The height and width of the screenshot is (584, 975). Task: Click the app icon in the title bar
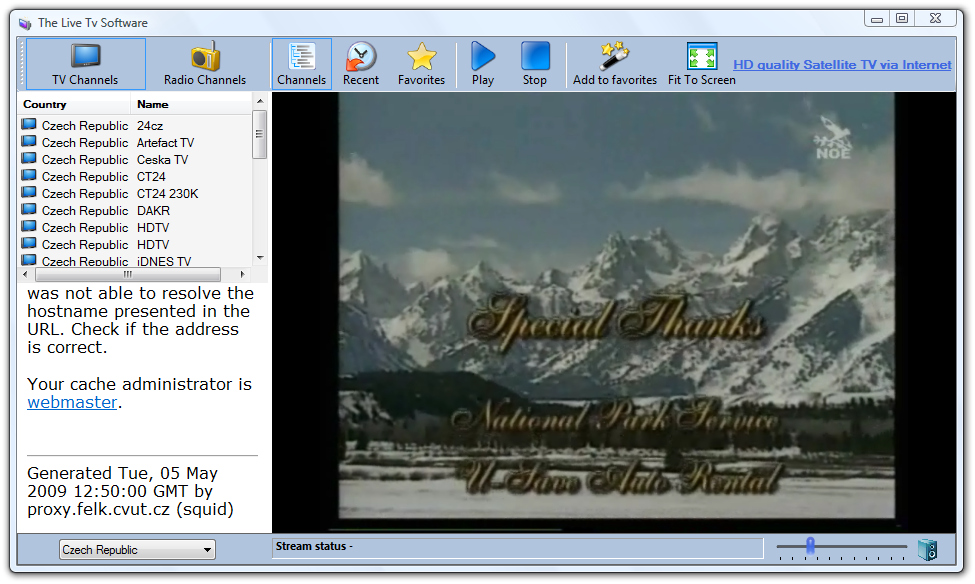click(x=25, y=24)
